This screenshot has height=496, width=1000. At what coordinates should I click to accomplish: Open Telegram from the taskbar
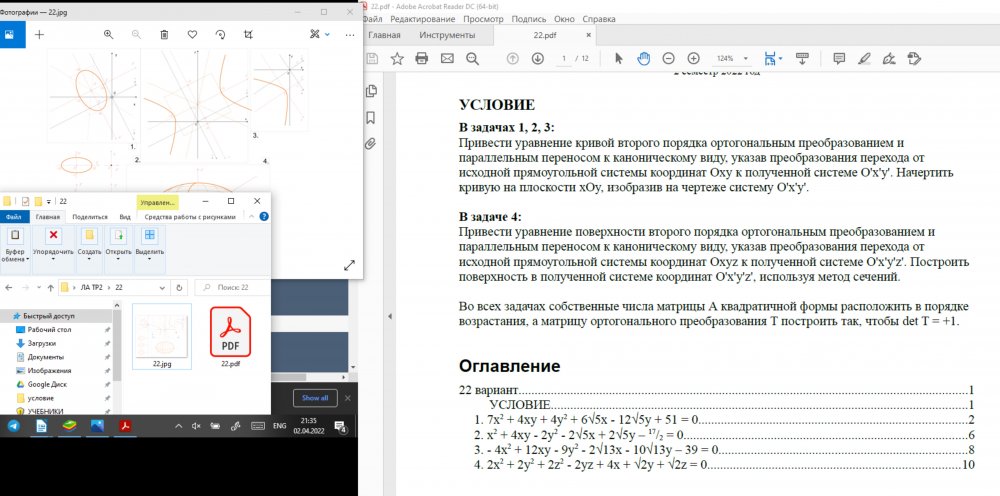[13, 426]
